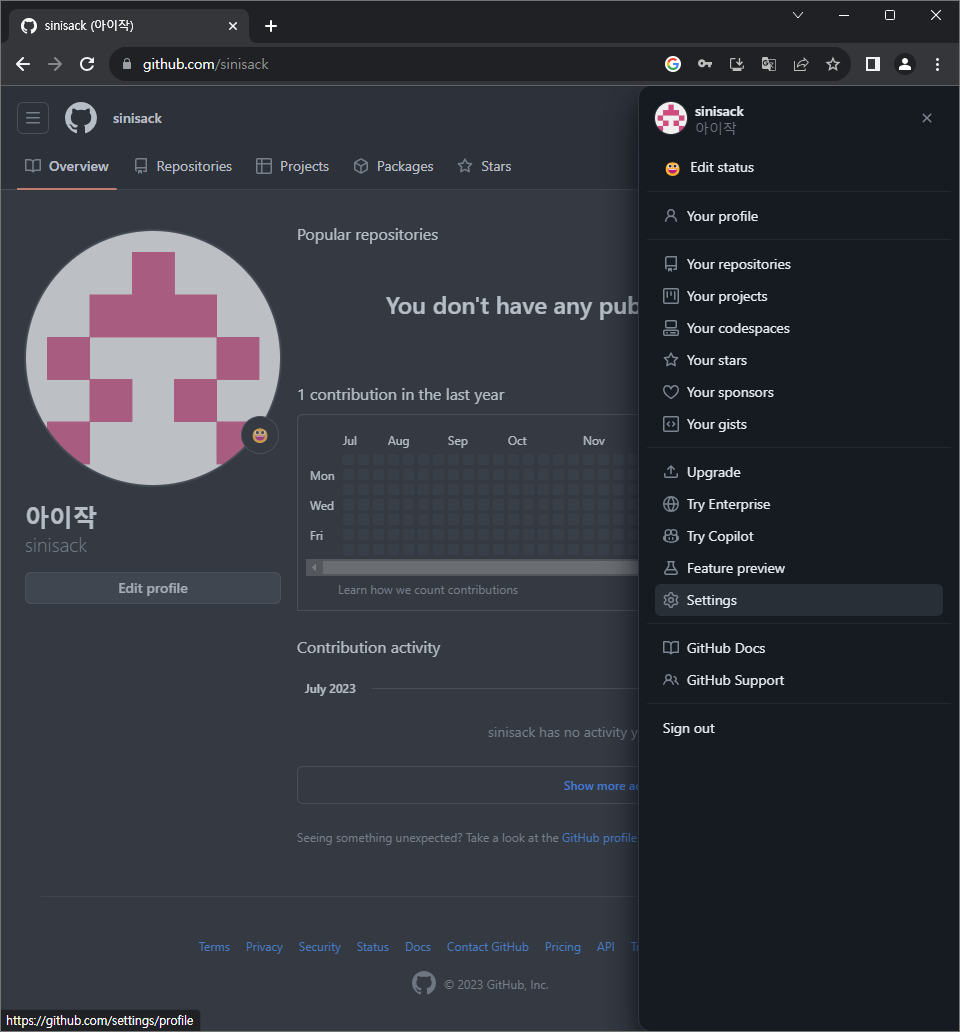The width and height of the screenshot is (960, 1032).
Task: Select Try Copilot
Action: 799,536
